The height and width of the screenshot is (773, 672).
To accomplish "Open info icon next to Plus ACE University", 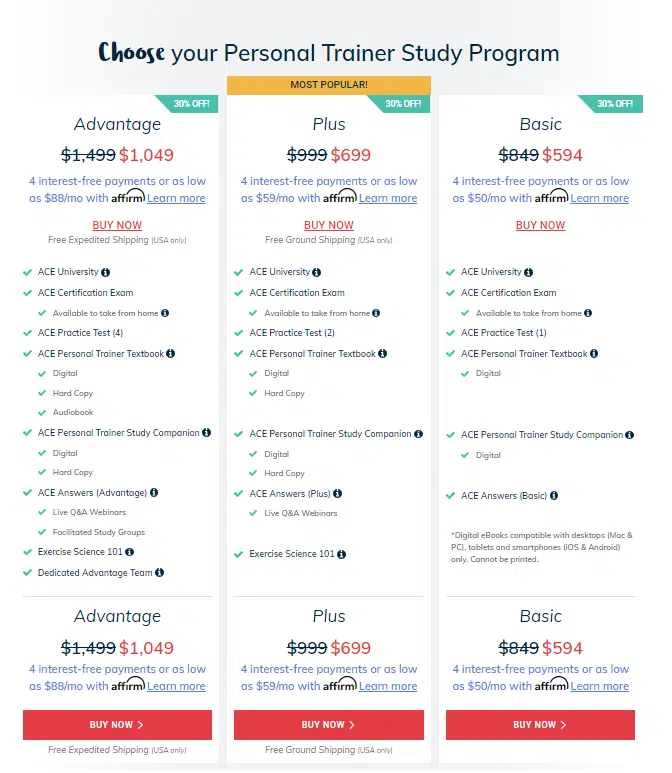I will [317, 272].
